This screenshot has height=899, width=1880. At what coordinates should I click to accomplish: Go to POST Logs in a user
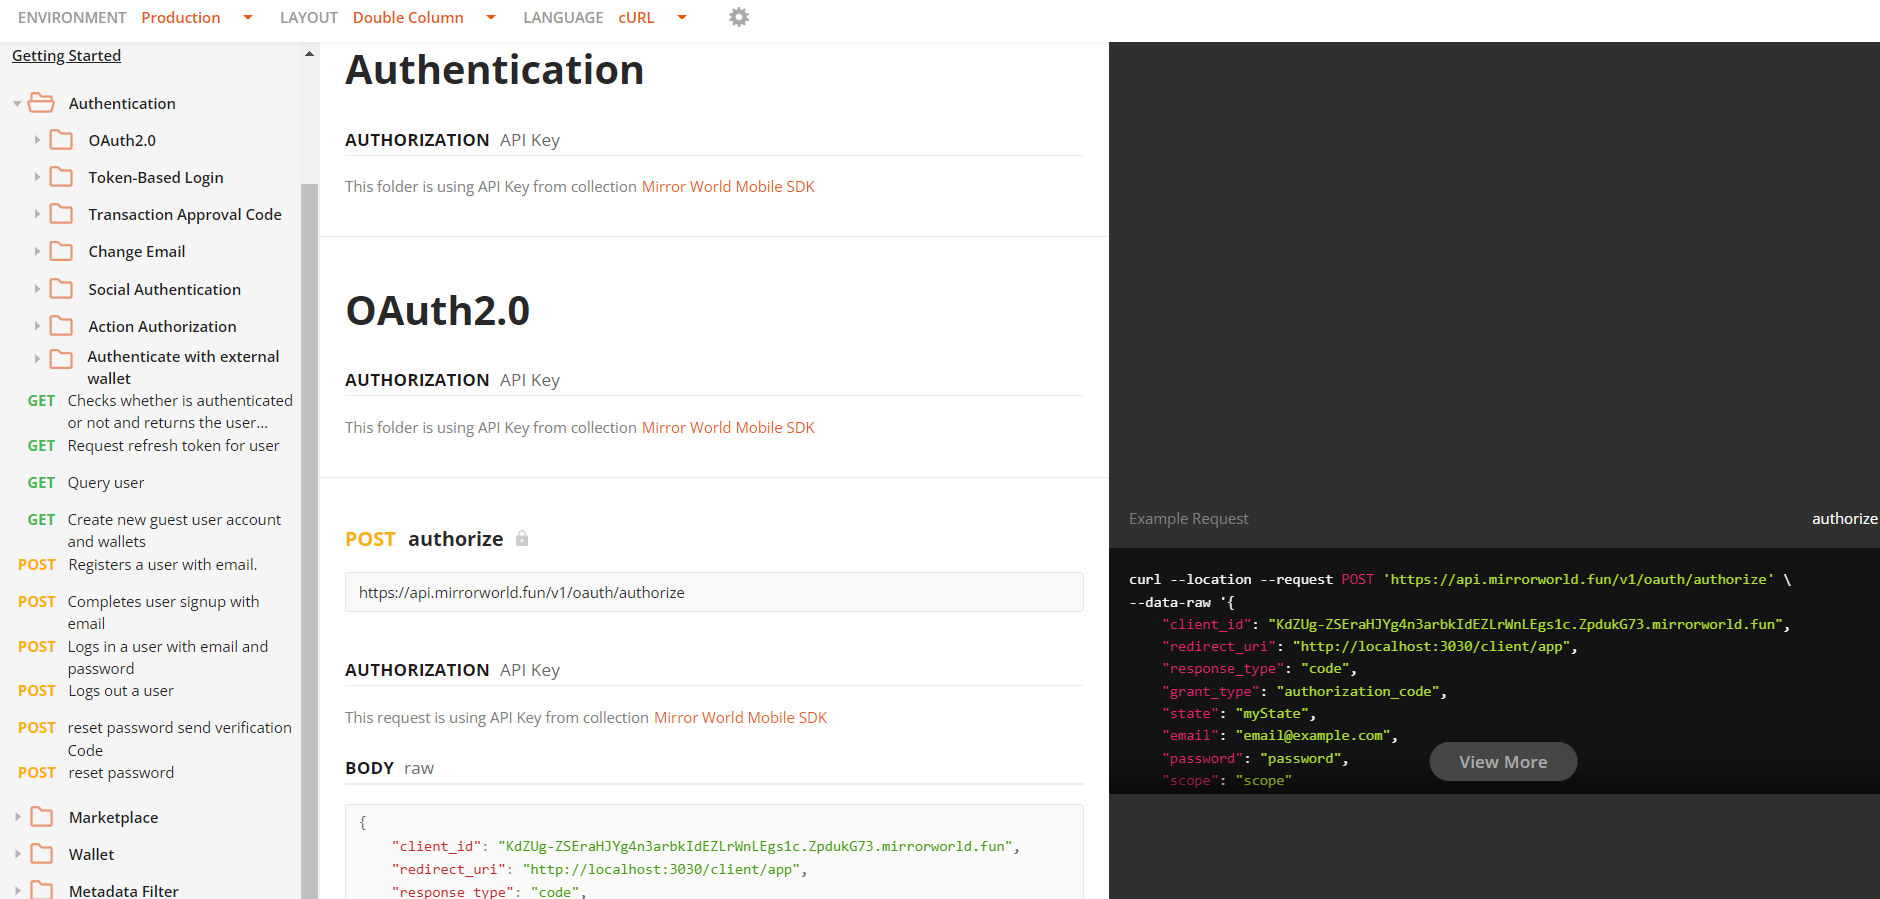tap(143, 657)
